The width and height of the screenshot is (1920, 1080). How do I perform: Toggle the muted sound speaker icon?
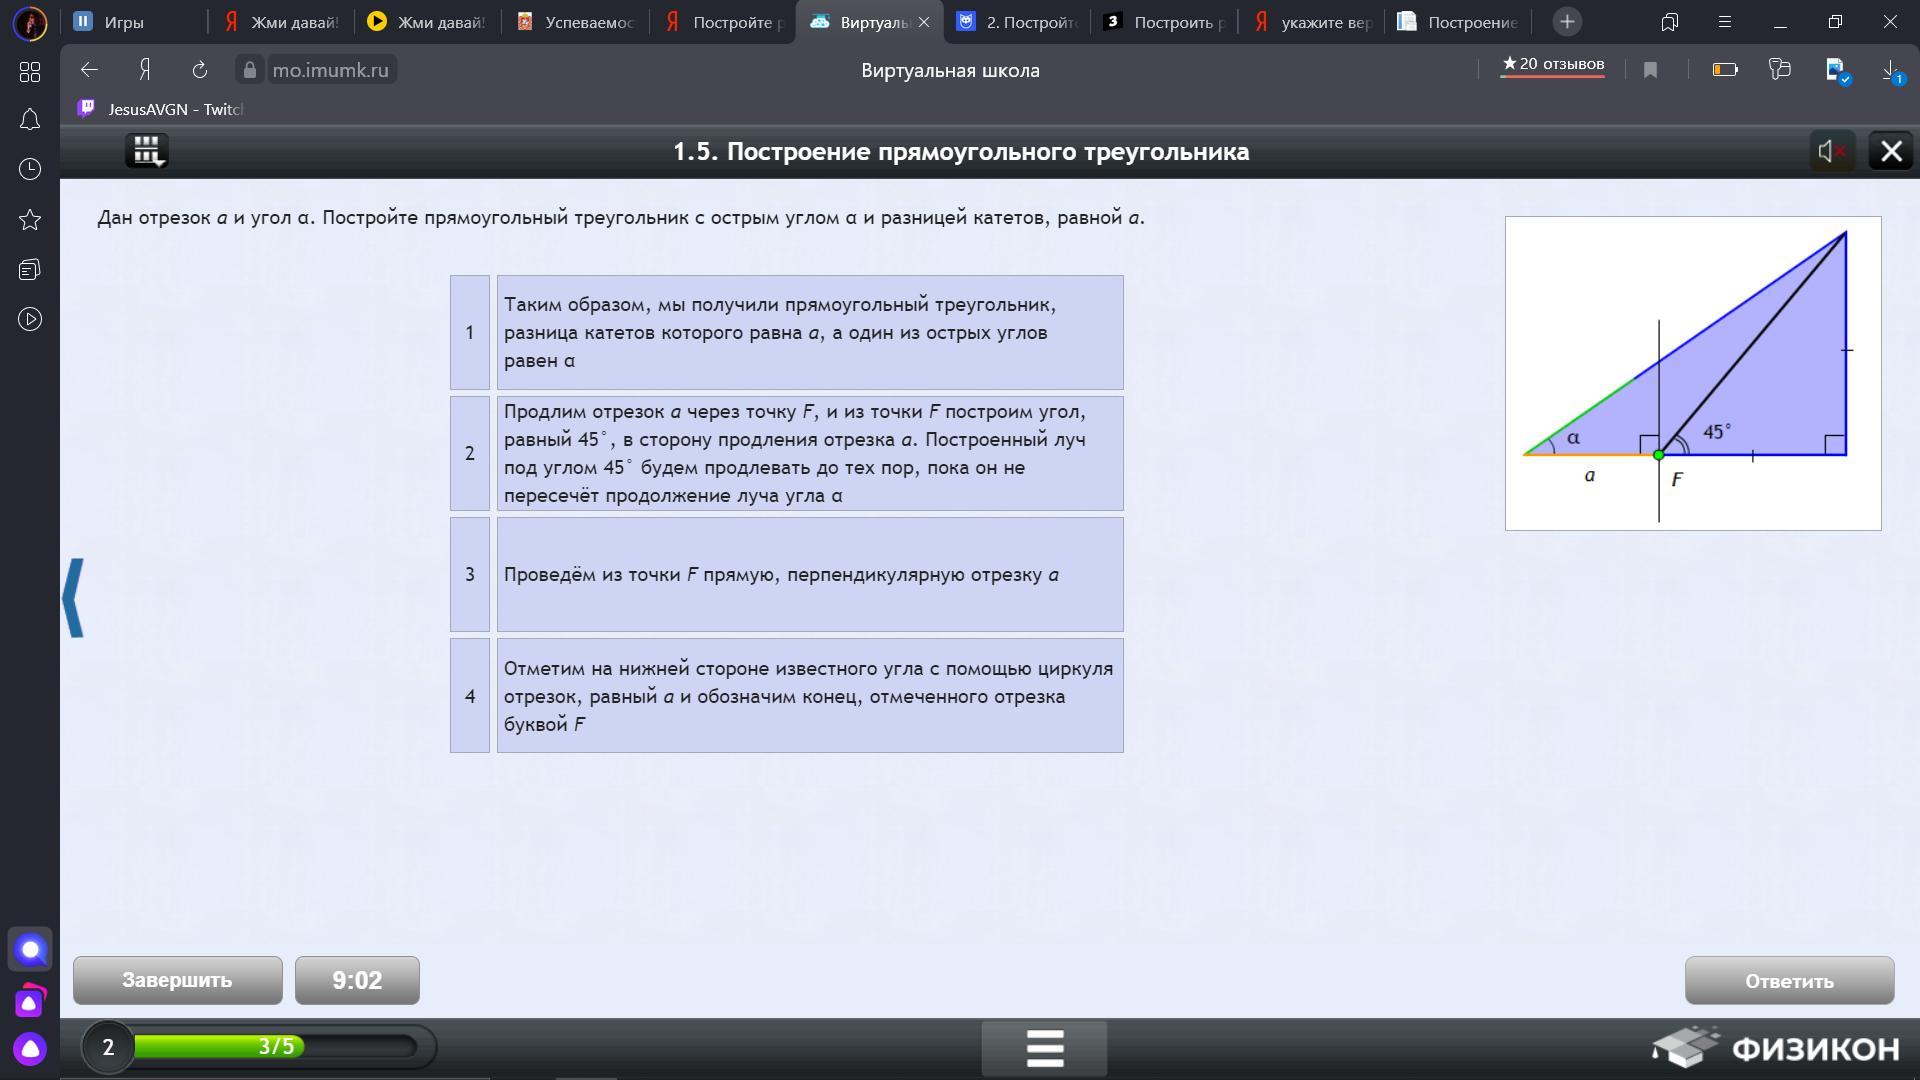tap(1832, 151)
